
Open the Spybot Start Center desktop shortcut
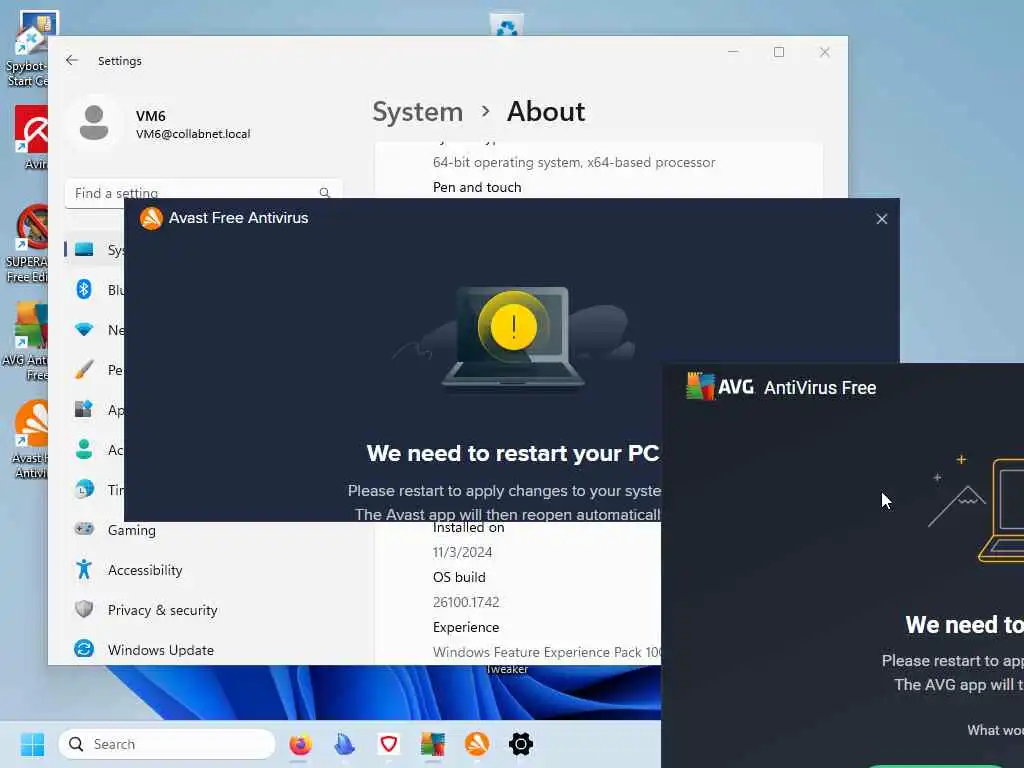coord(27,48)
